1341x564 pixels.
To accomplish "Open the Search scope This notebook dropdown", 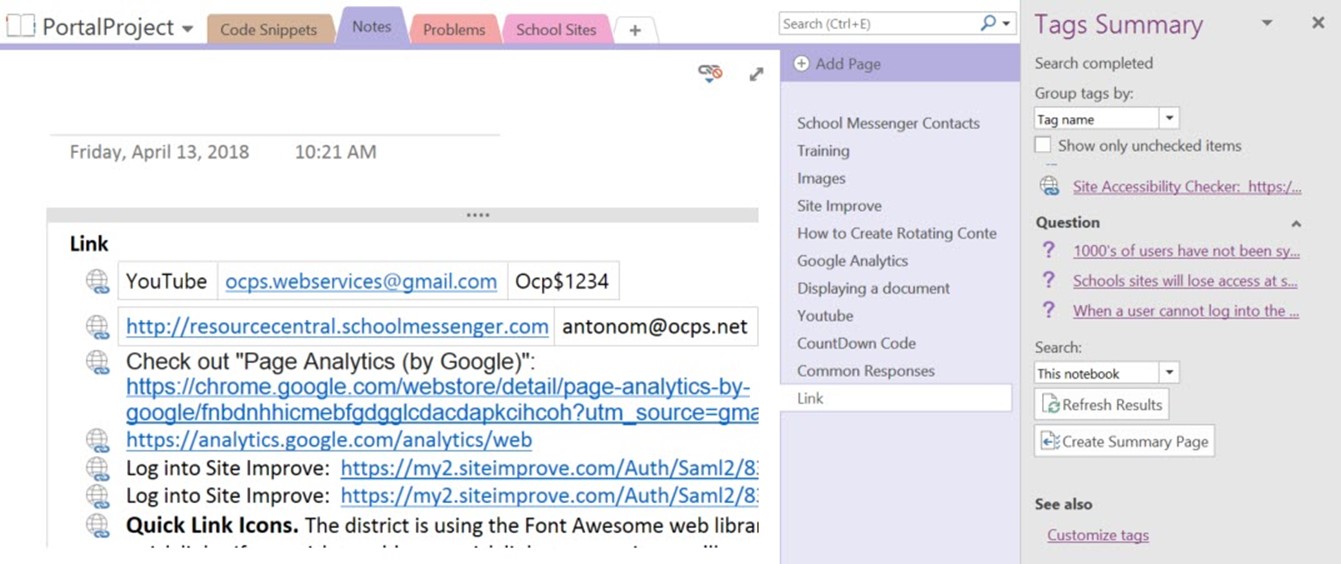I will tap(1169, 373).
